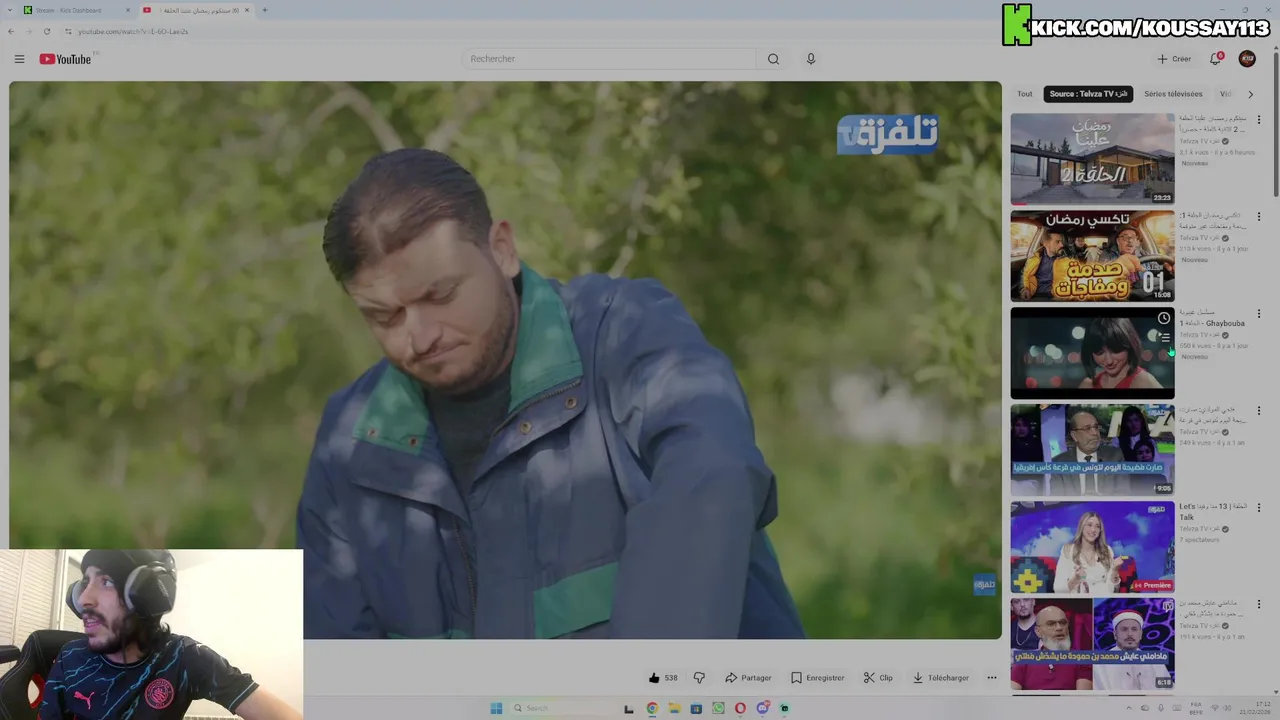1280x720 pixels.
Task: Open the tab search dropdown arrow
Action: [10, 10]
